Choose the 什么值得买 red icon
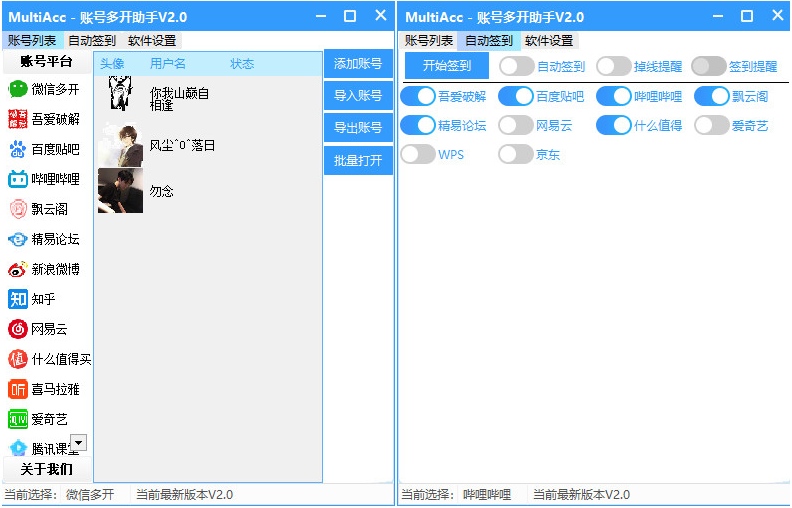Image resolution: width=792 pixels, height=508 pixels. point(18,359)
